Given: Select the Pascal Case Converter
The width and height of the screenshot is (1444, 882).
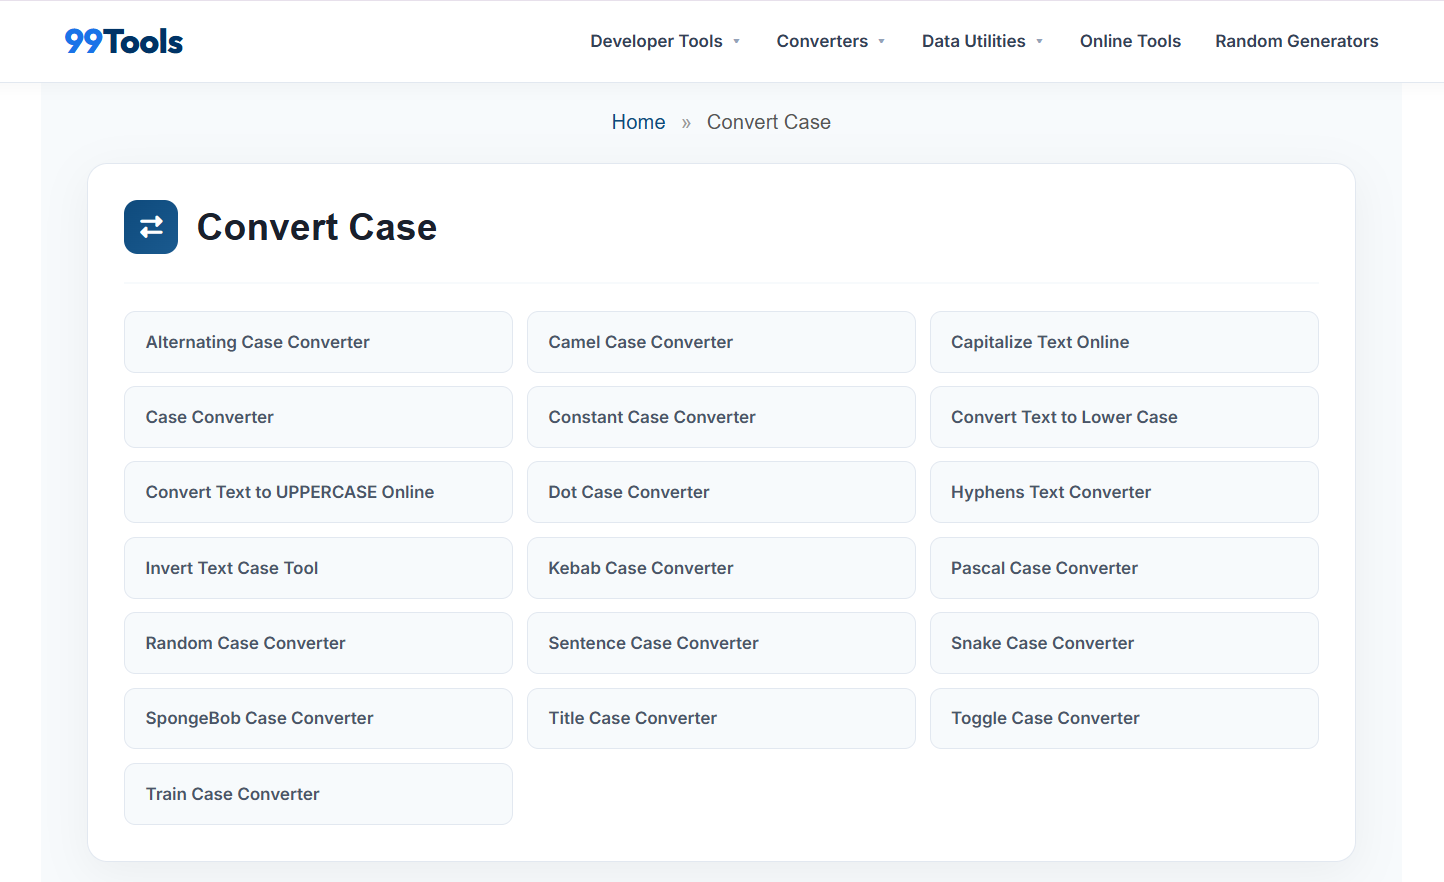Looking at the screenshot, I should 1123,568.
